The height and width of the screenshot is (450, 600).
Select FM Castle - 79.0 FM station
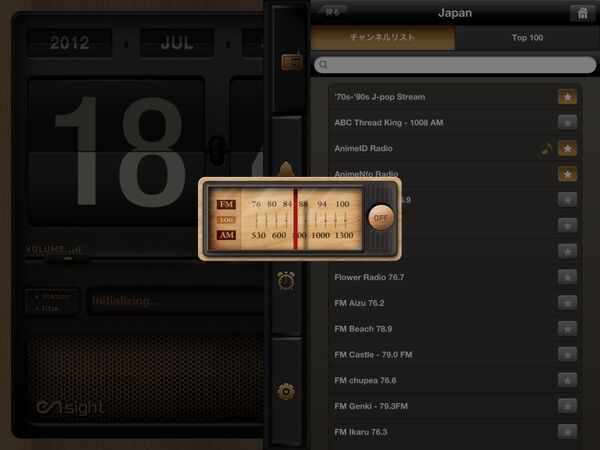455,354
